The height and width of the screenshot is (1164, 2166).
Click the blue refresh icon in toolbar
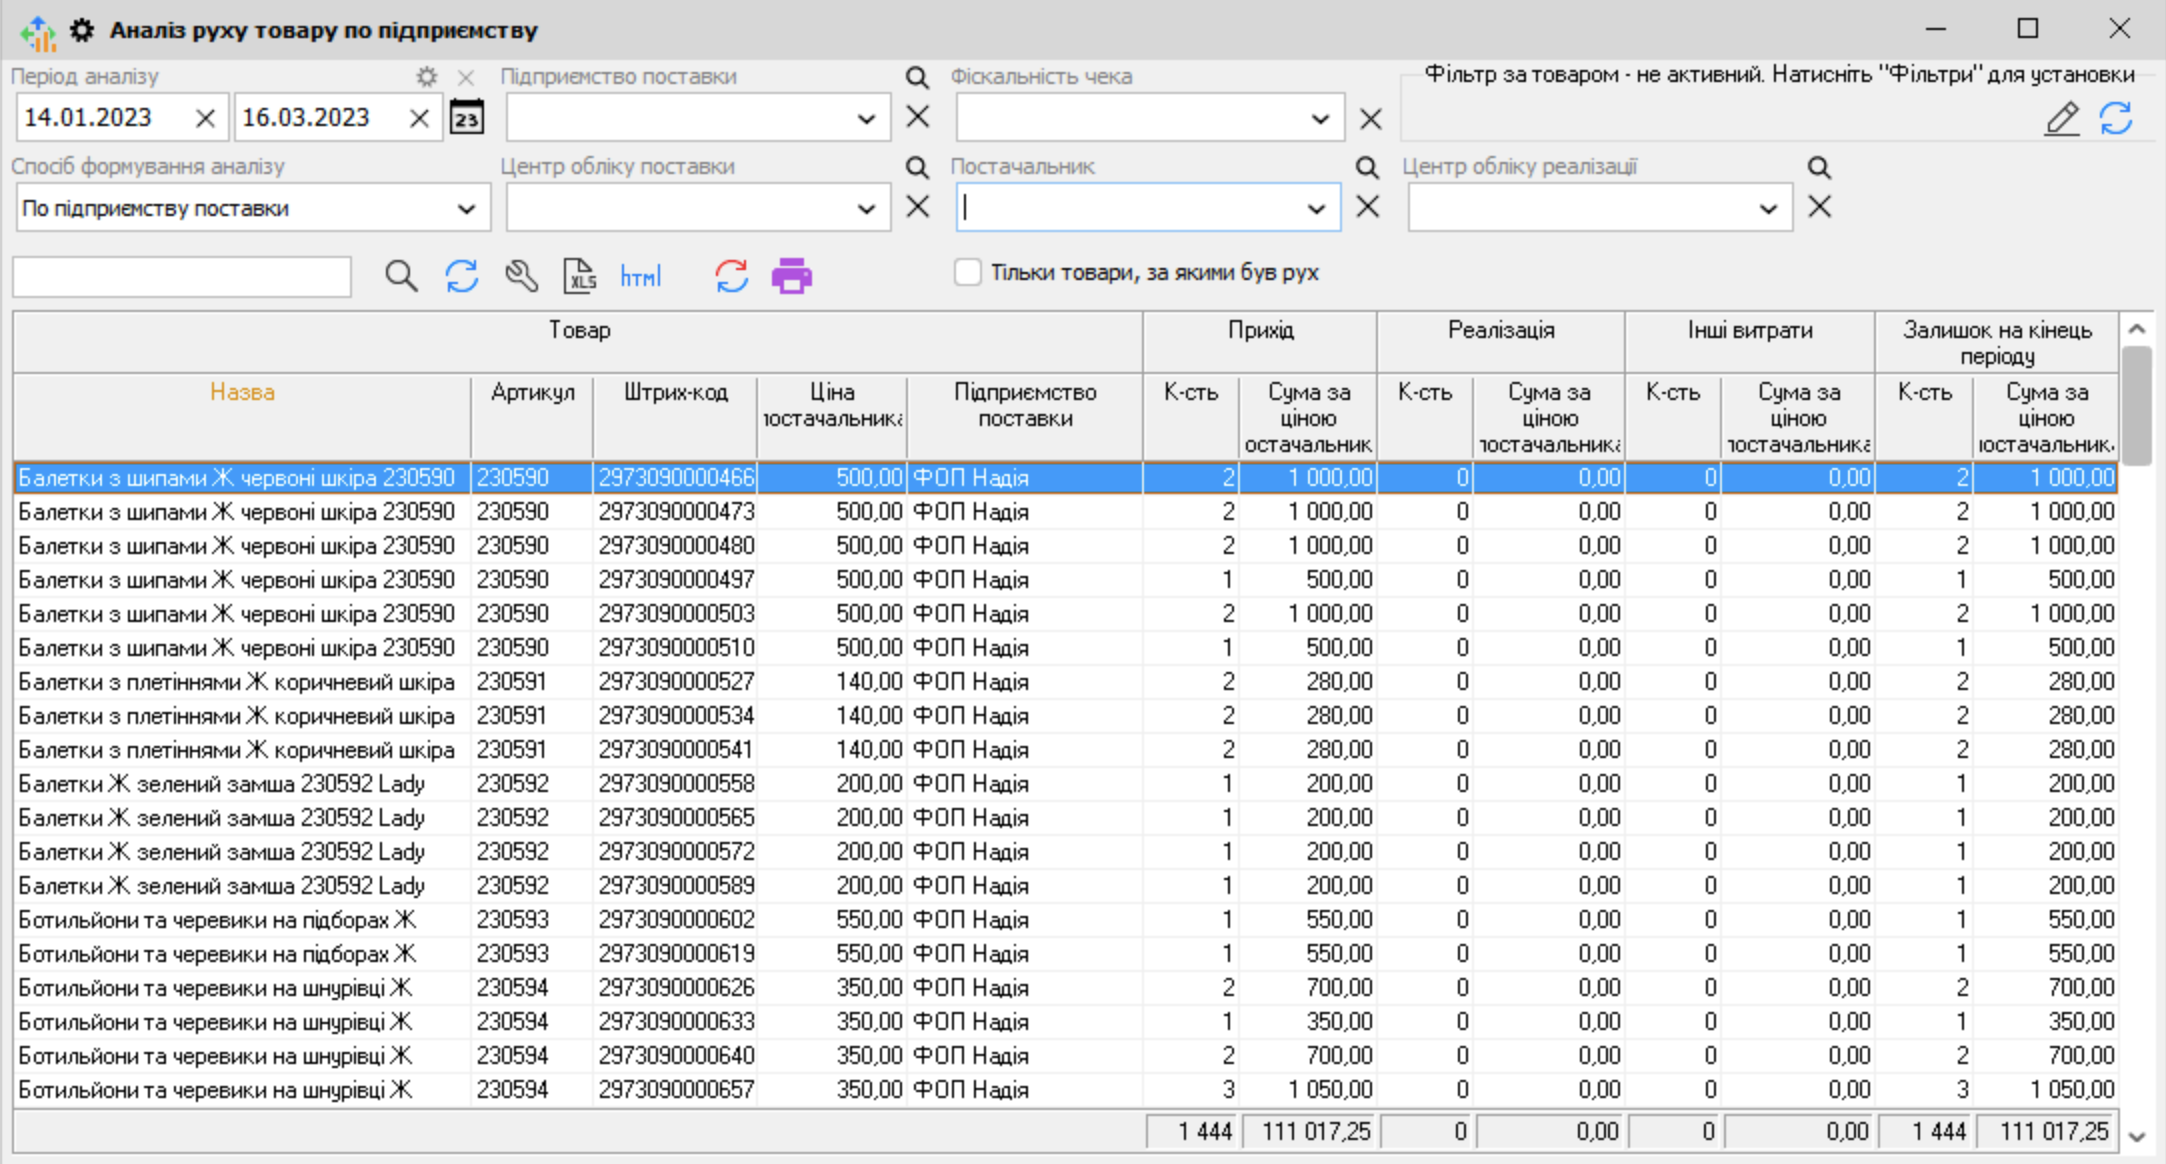(461, 276)
